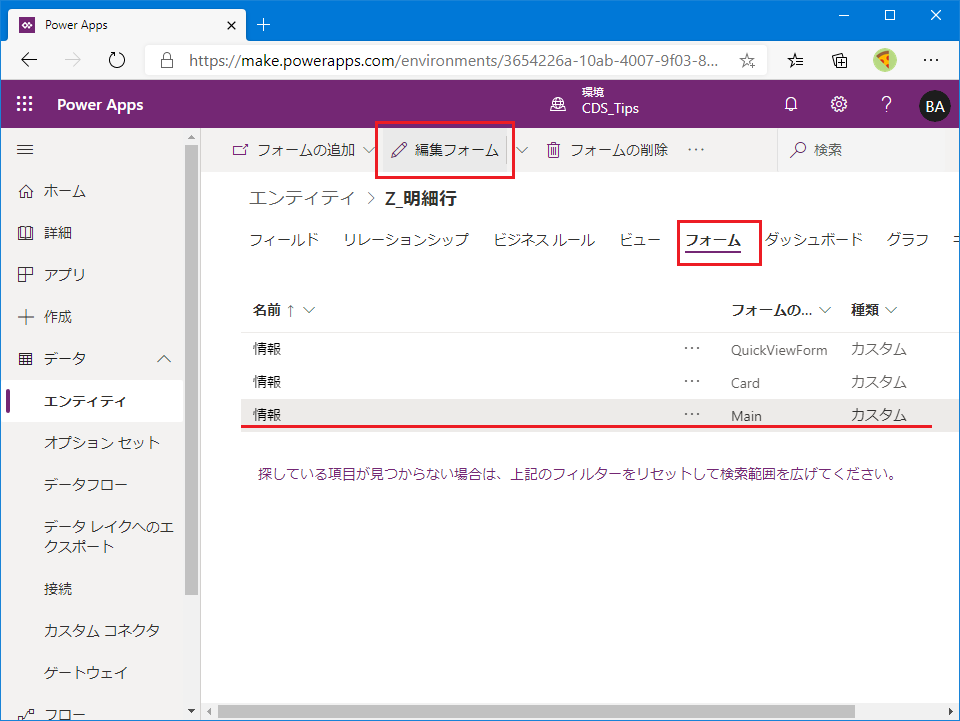Open the settings gear in header
This screenshot has height=721, width=960.
(x=839, y=105)
